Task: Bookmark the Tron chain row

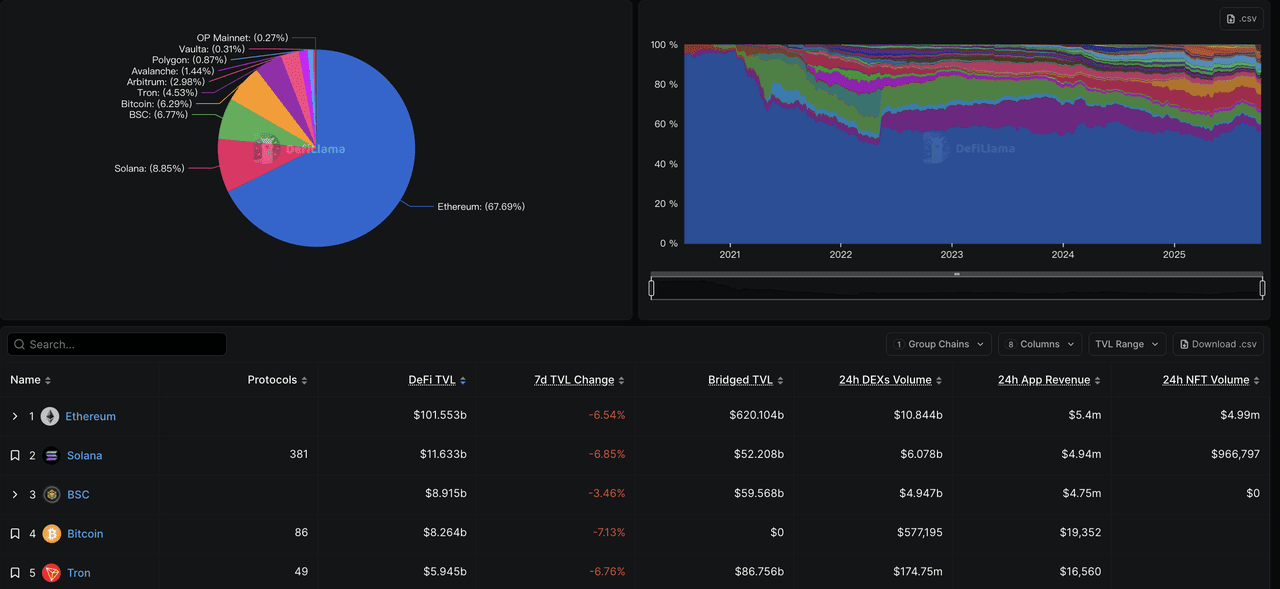Action: (x=15, y=573)
